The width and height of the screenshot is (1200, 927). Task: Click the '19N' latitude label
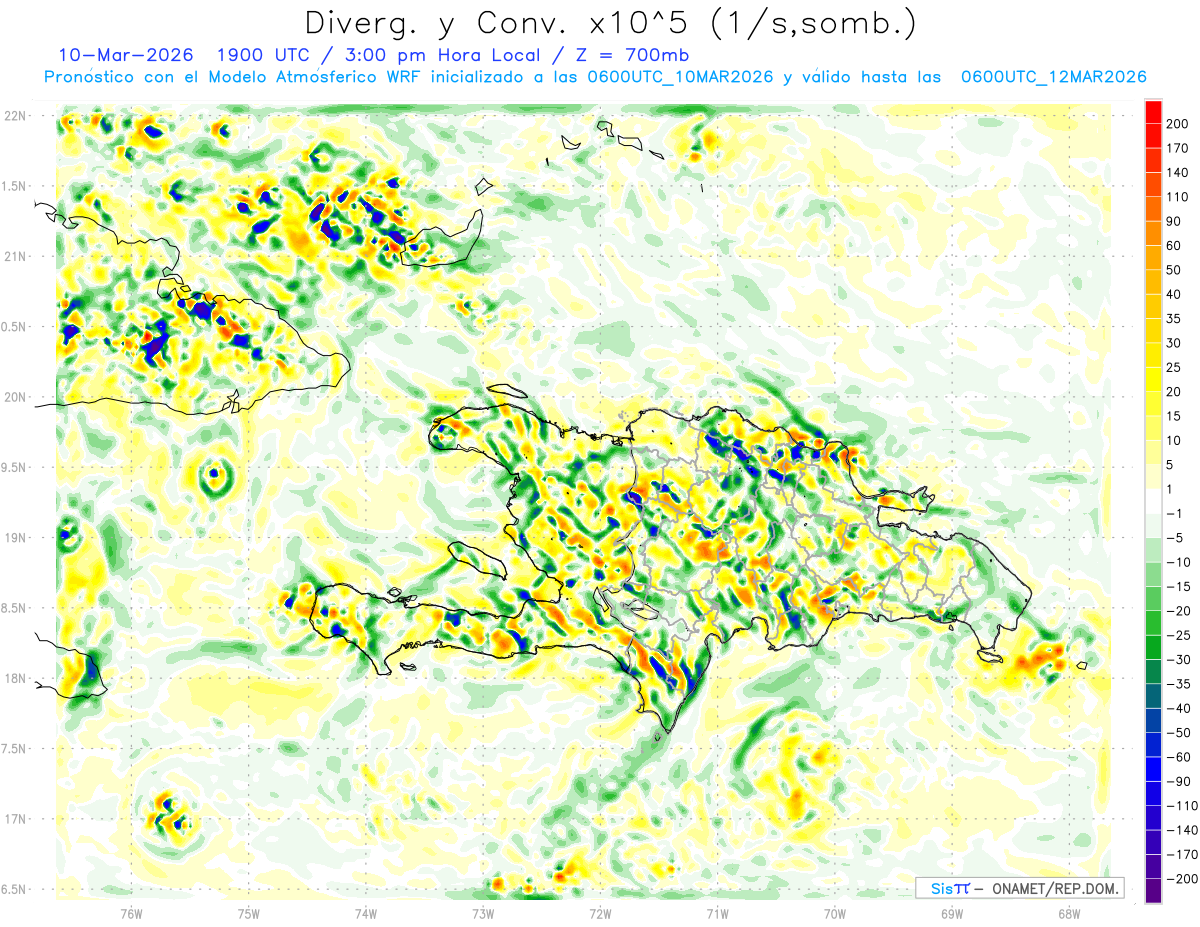click(14, 538)
